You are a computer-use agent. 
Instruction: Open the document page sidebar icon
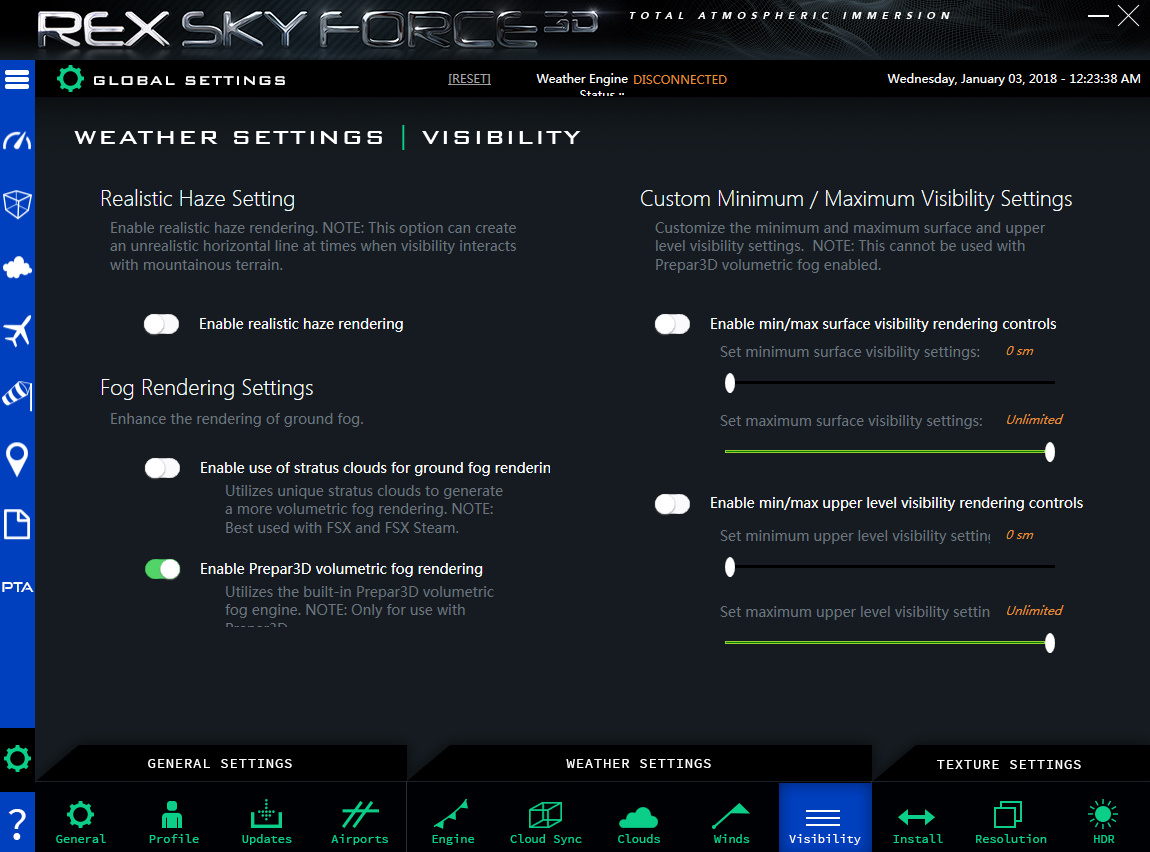coord(17,524)
